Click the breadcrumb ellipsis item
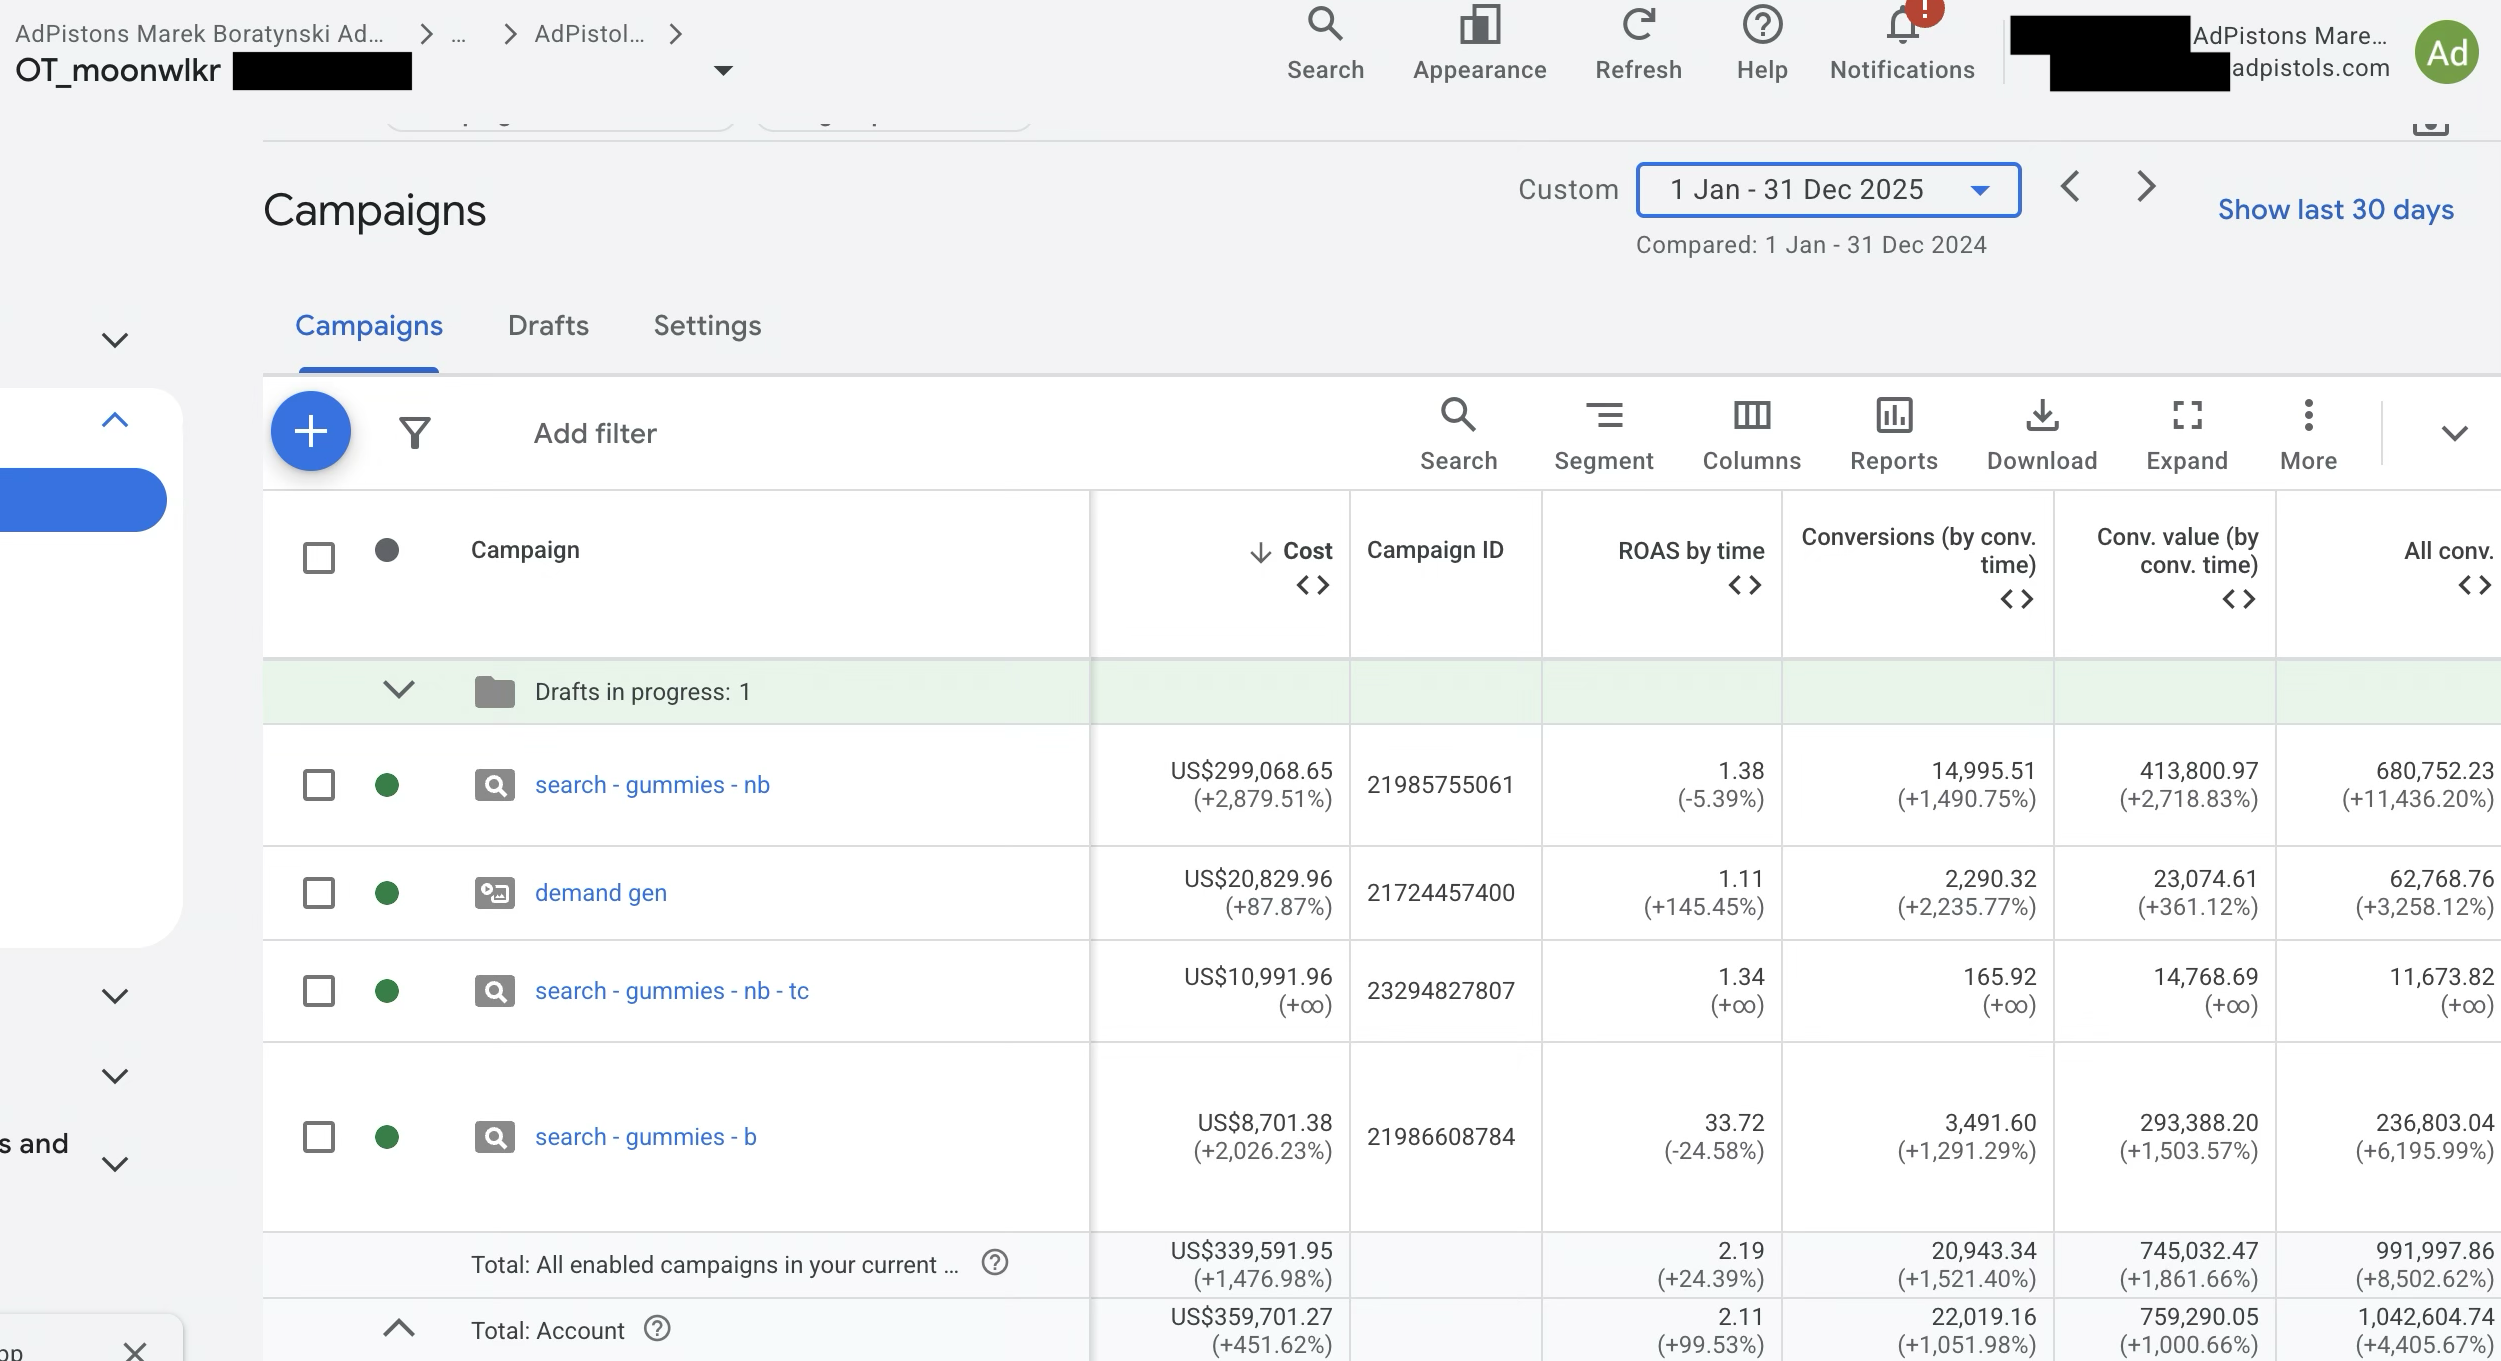Screen dimensions: 2501x1361 point(458,34)
